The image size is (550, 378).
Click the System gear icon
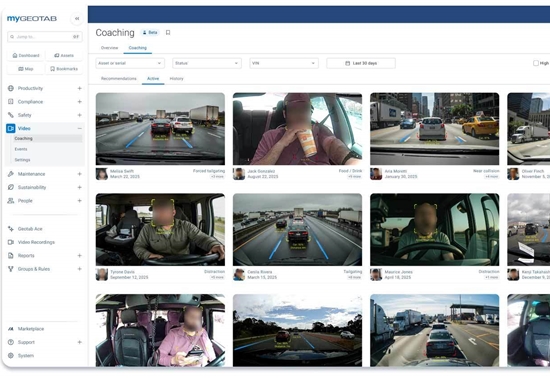[11, 356]
